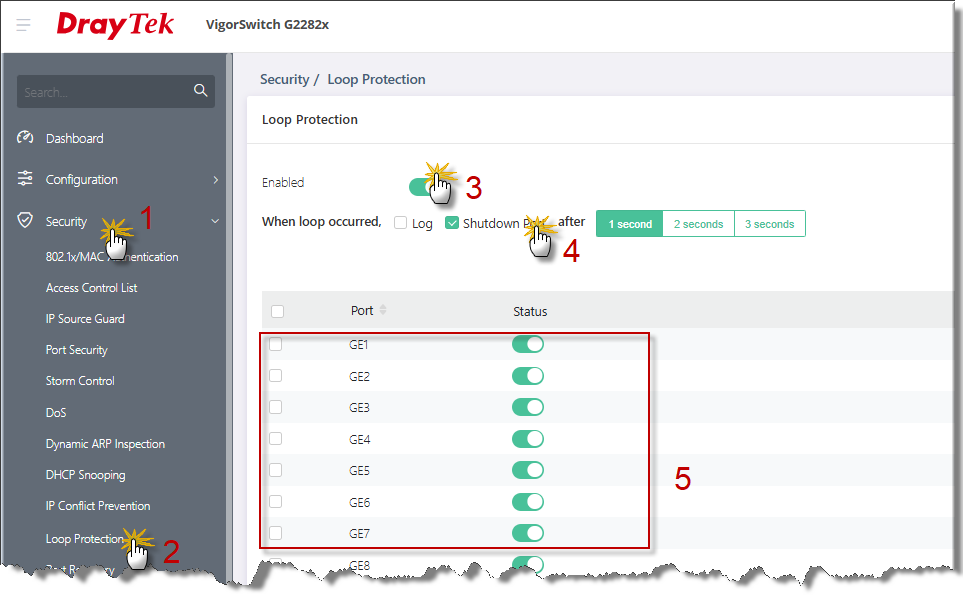Open the Storm Control page
This screenshot has width=963, height=595.
coord(80,381)
